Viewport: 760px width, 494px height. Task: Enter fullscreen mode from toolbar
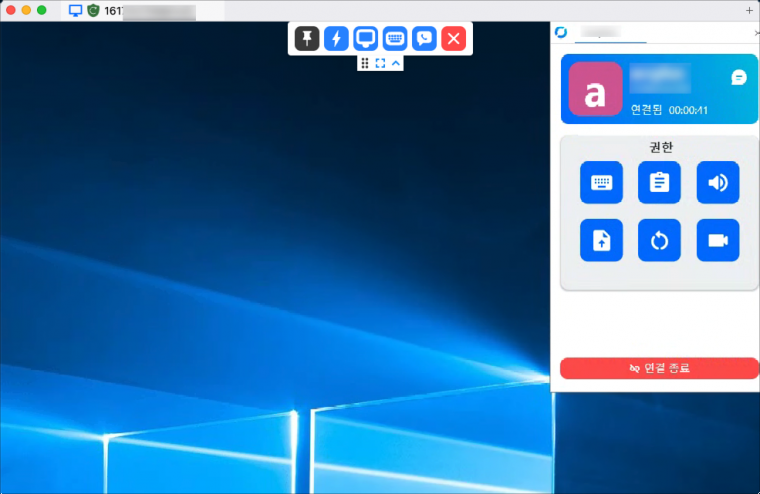click(380, 63)
